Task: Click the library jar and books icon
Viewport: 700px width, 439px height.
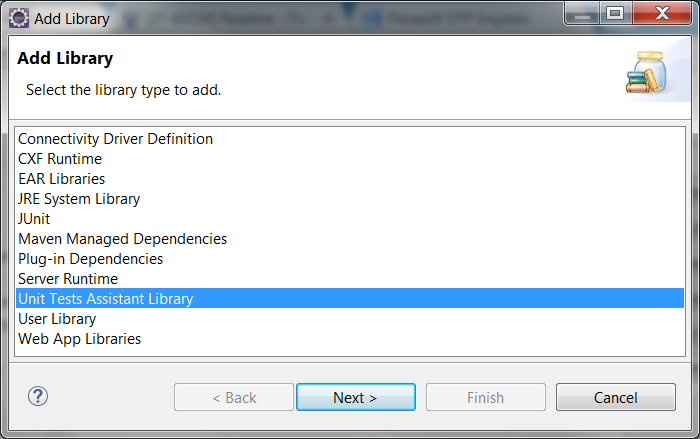Action: pyautogui.click(x=647, y=73)
